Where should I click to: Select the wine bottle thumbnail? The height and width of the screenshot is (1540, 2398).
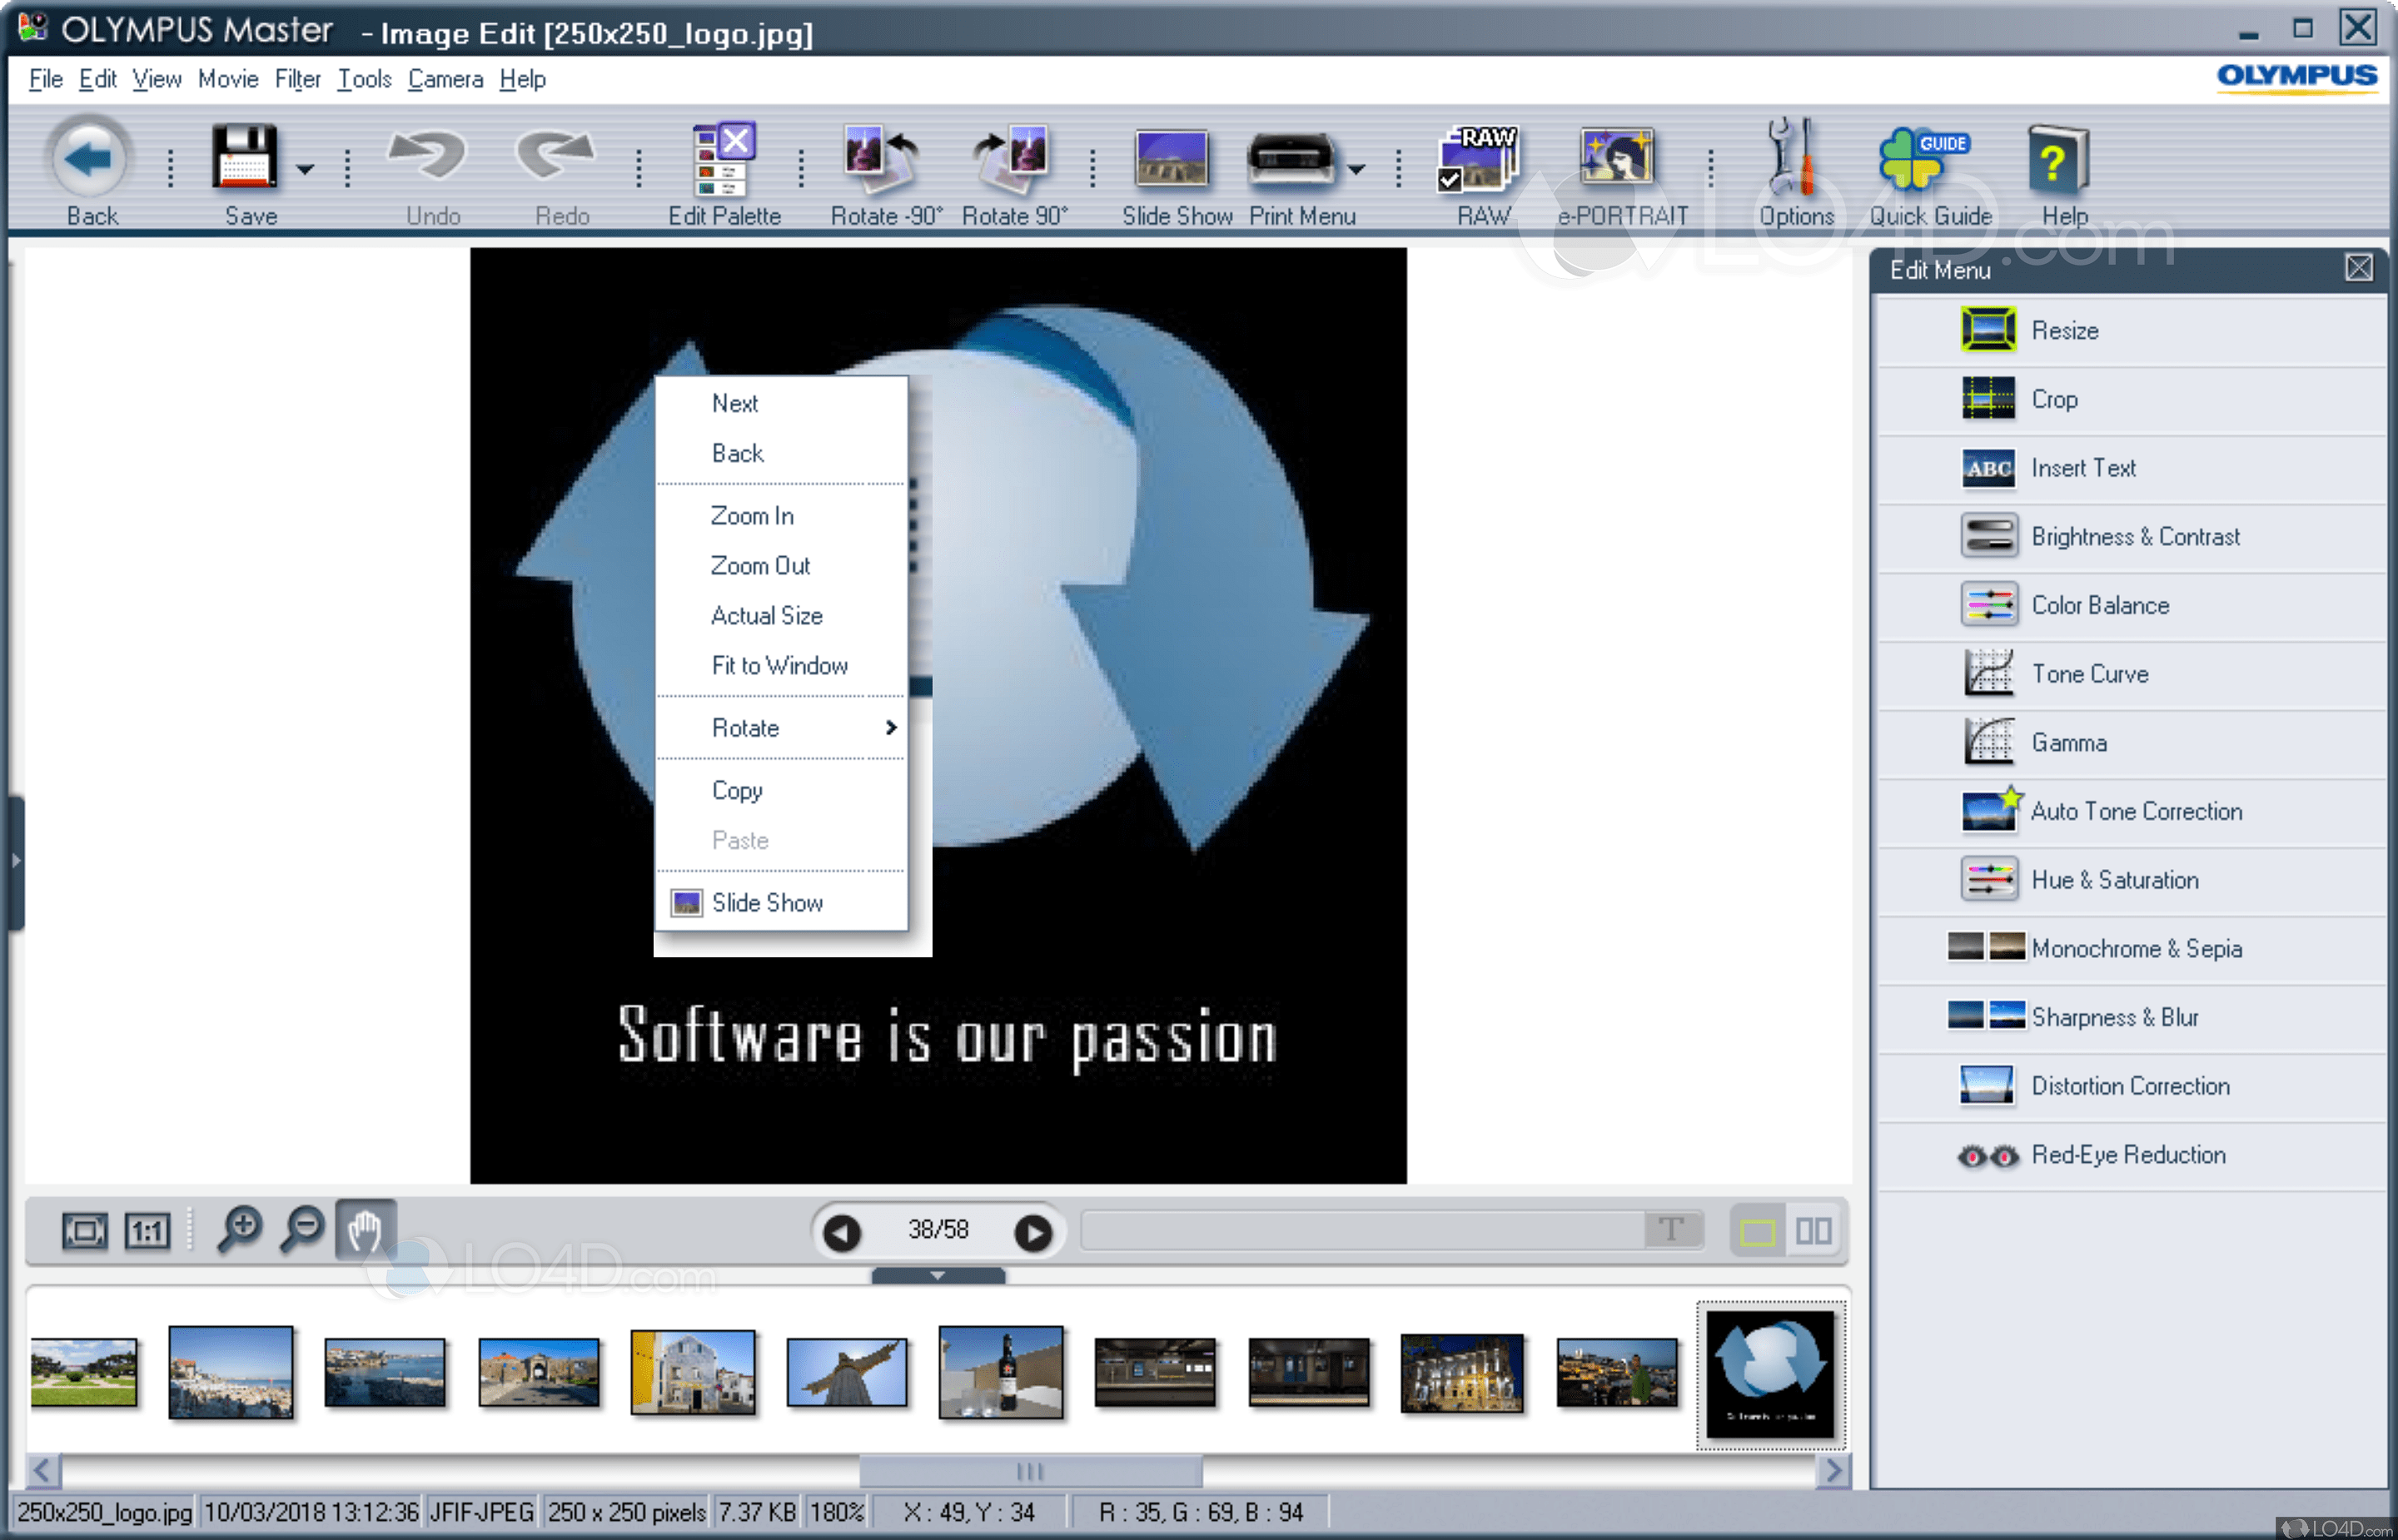(1000, 1372)
